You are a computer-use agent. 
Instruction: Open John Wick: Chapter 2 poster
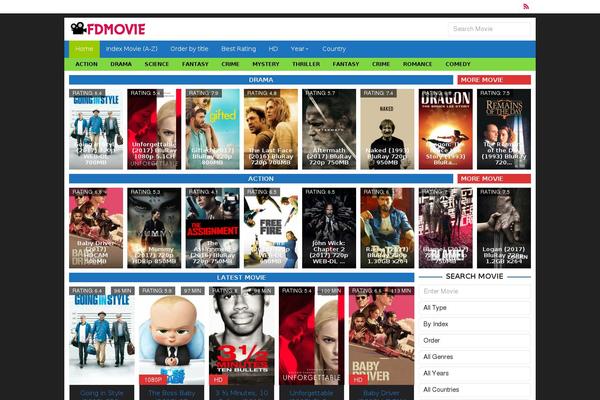click(329, 228)
